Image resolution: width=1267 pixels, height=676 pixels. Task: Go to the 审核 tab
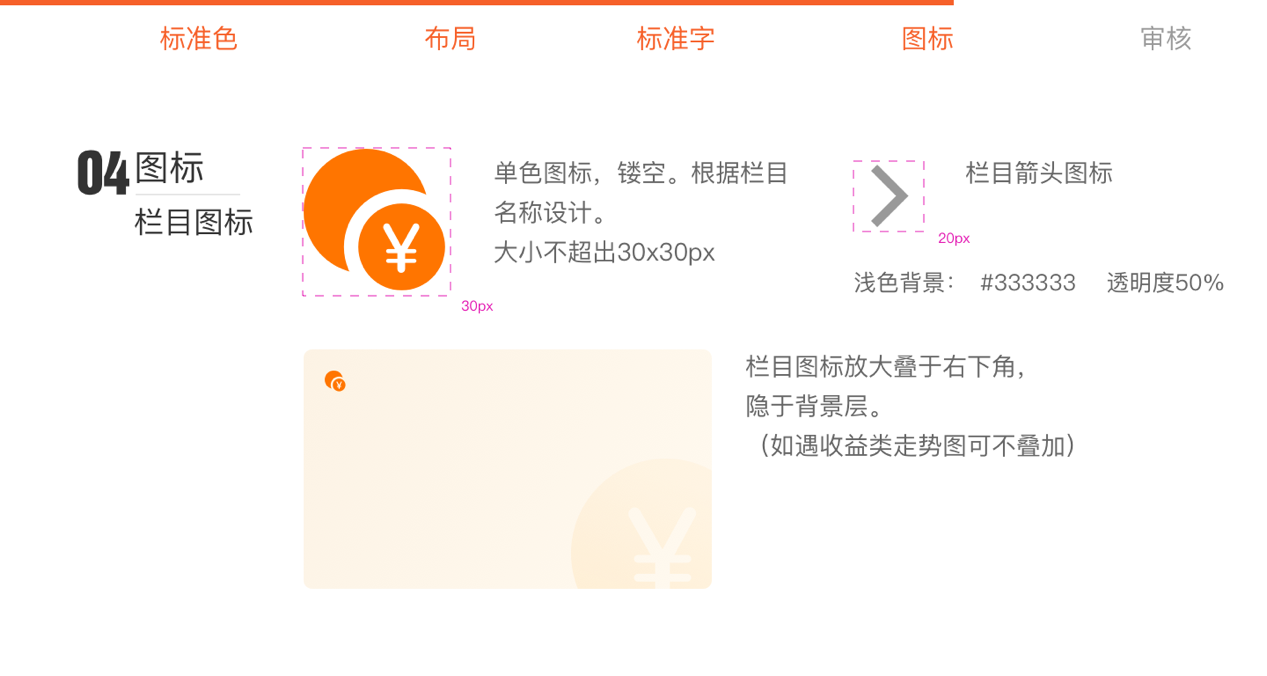[1166, 39]
